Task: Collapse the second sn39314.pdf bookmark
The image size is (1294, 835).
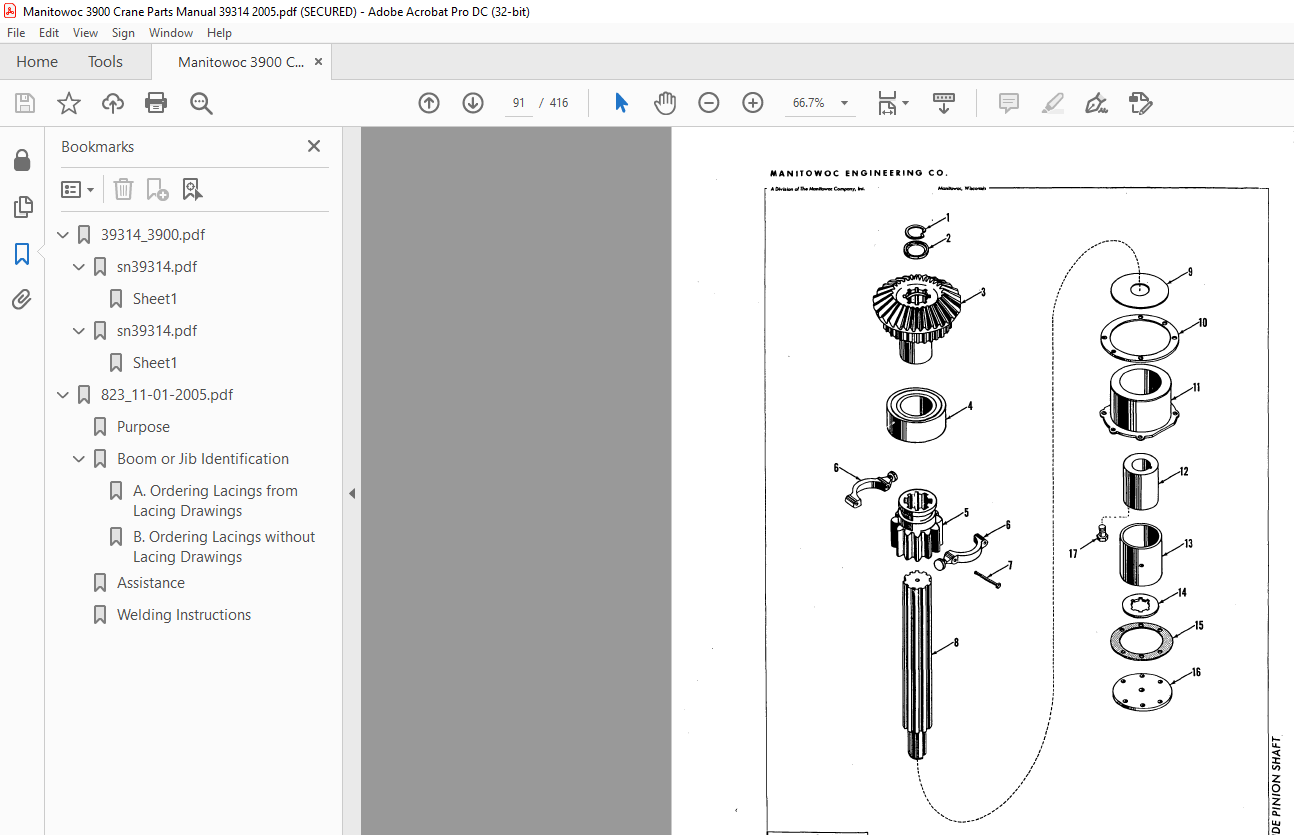Action: pyautogui.click(x=80, y=331)
